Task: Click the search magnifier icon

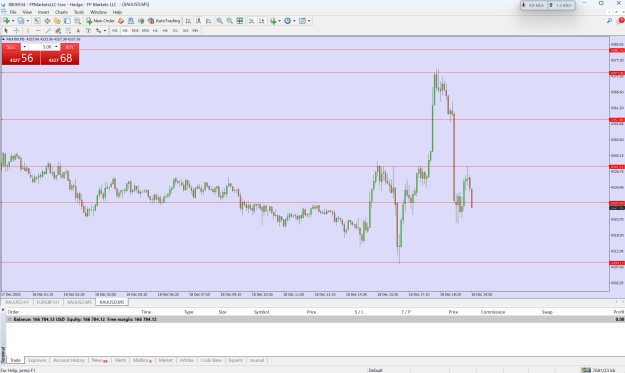Action: click(x=609, y=21)
